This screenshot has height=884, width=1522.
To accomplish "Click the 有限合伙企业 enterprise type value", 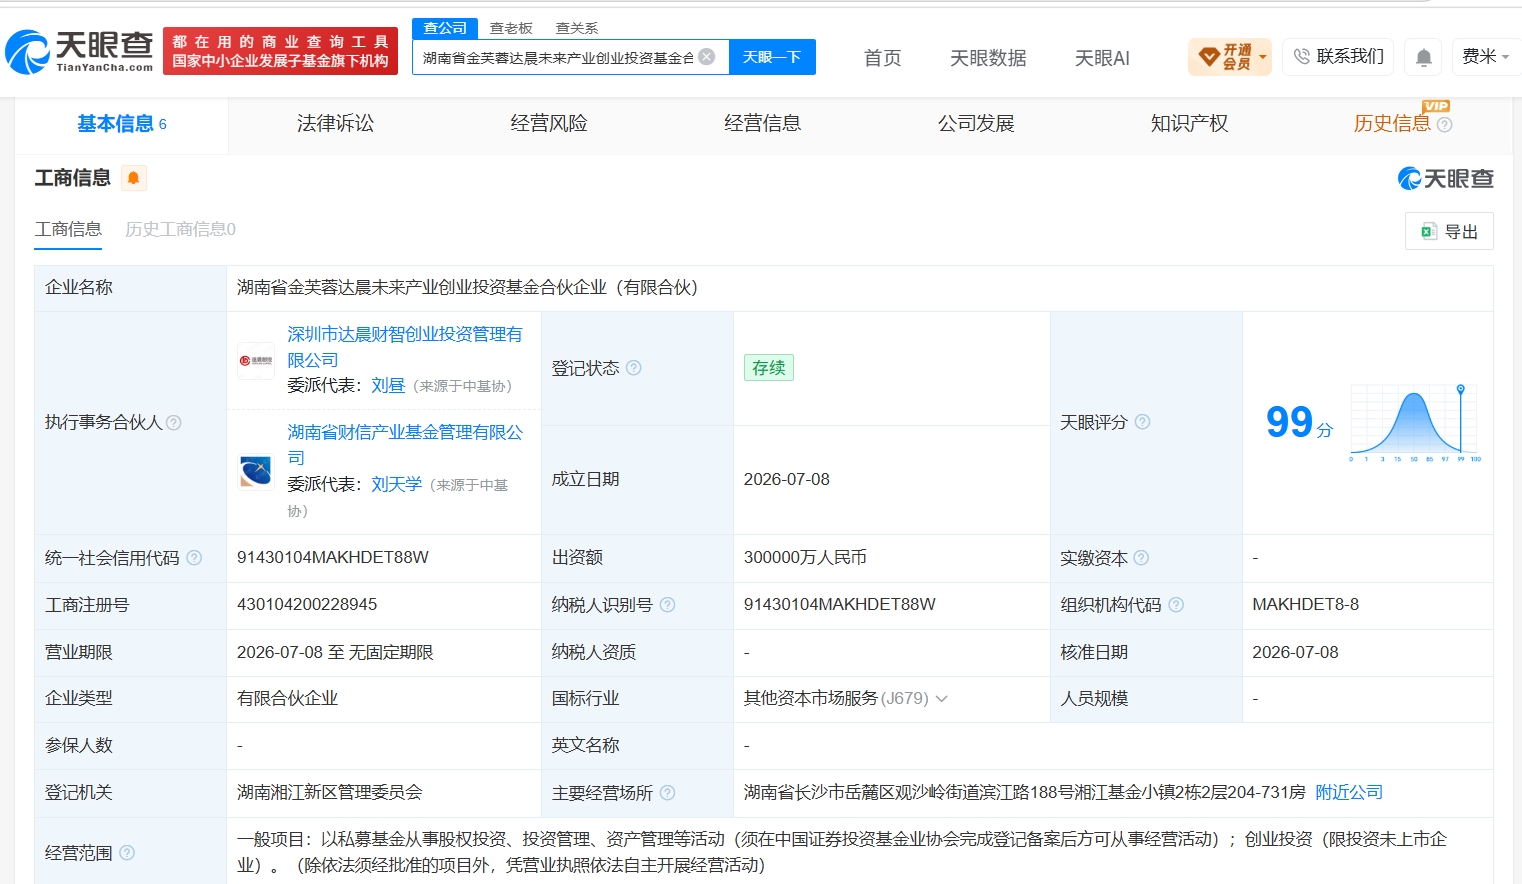I will coord(288,699).
